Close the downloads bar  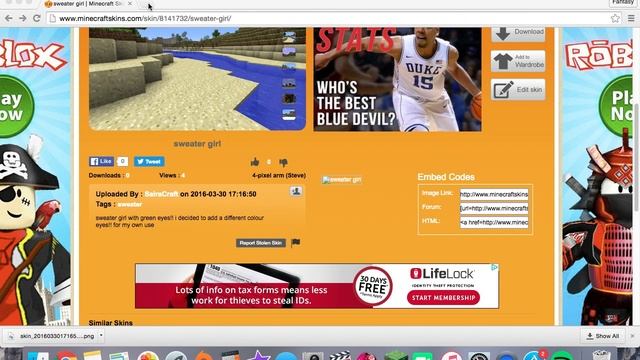tap(633, 336)
